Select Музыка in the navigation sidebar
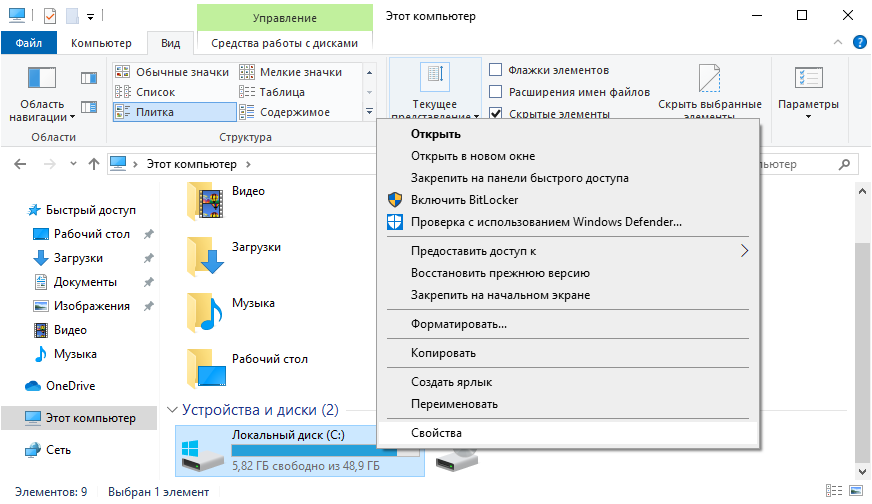 point(75,354)
